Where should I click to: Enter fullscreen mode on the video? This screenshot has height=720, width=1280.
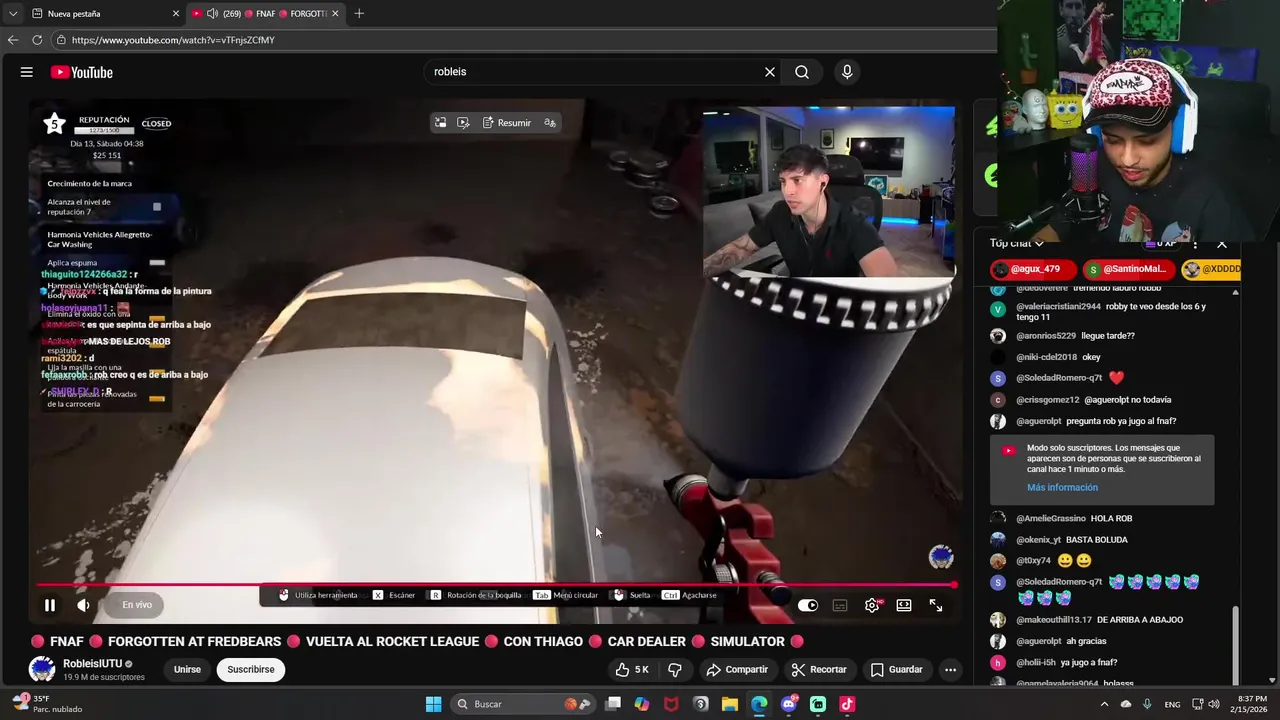click(936, 605)
